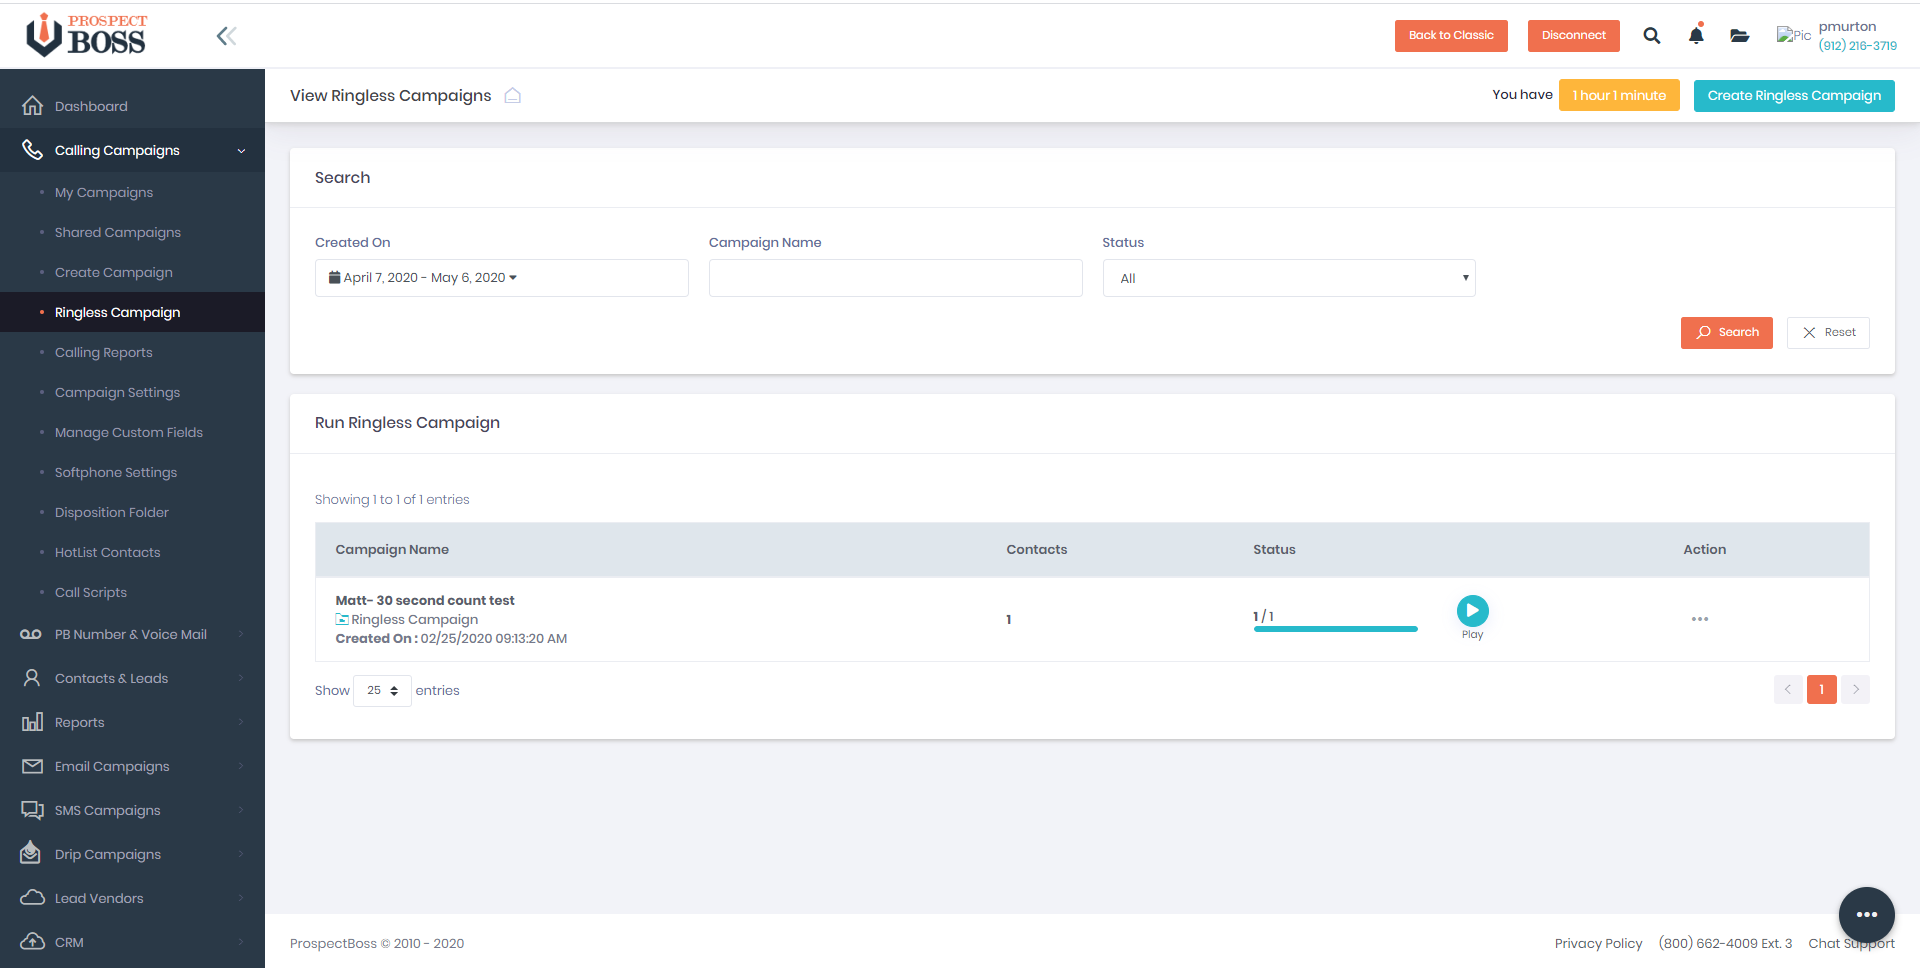Open the Created On date range picker
Viewport: 1920px width, 968px height.
(501, 278)
